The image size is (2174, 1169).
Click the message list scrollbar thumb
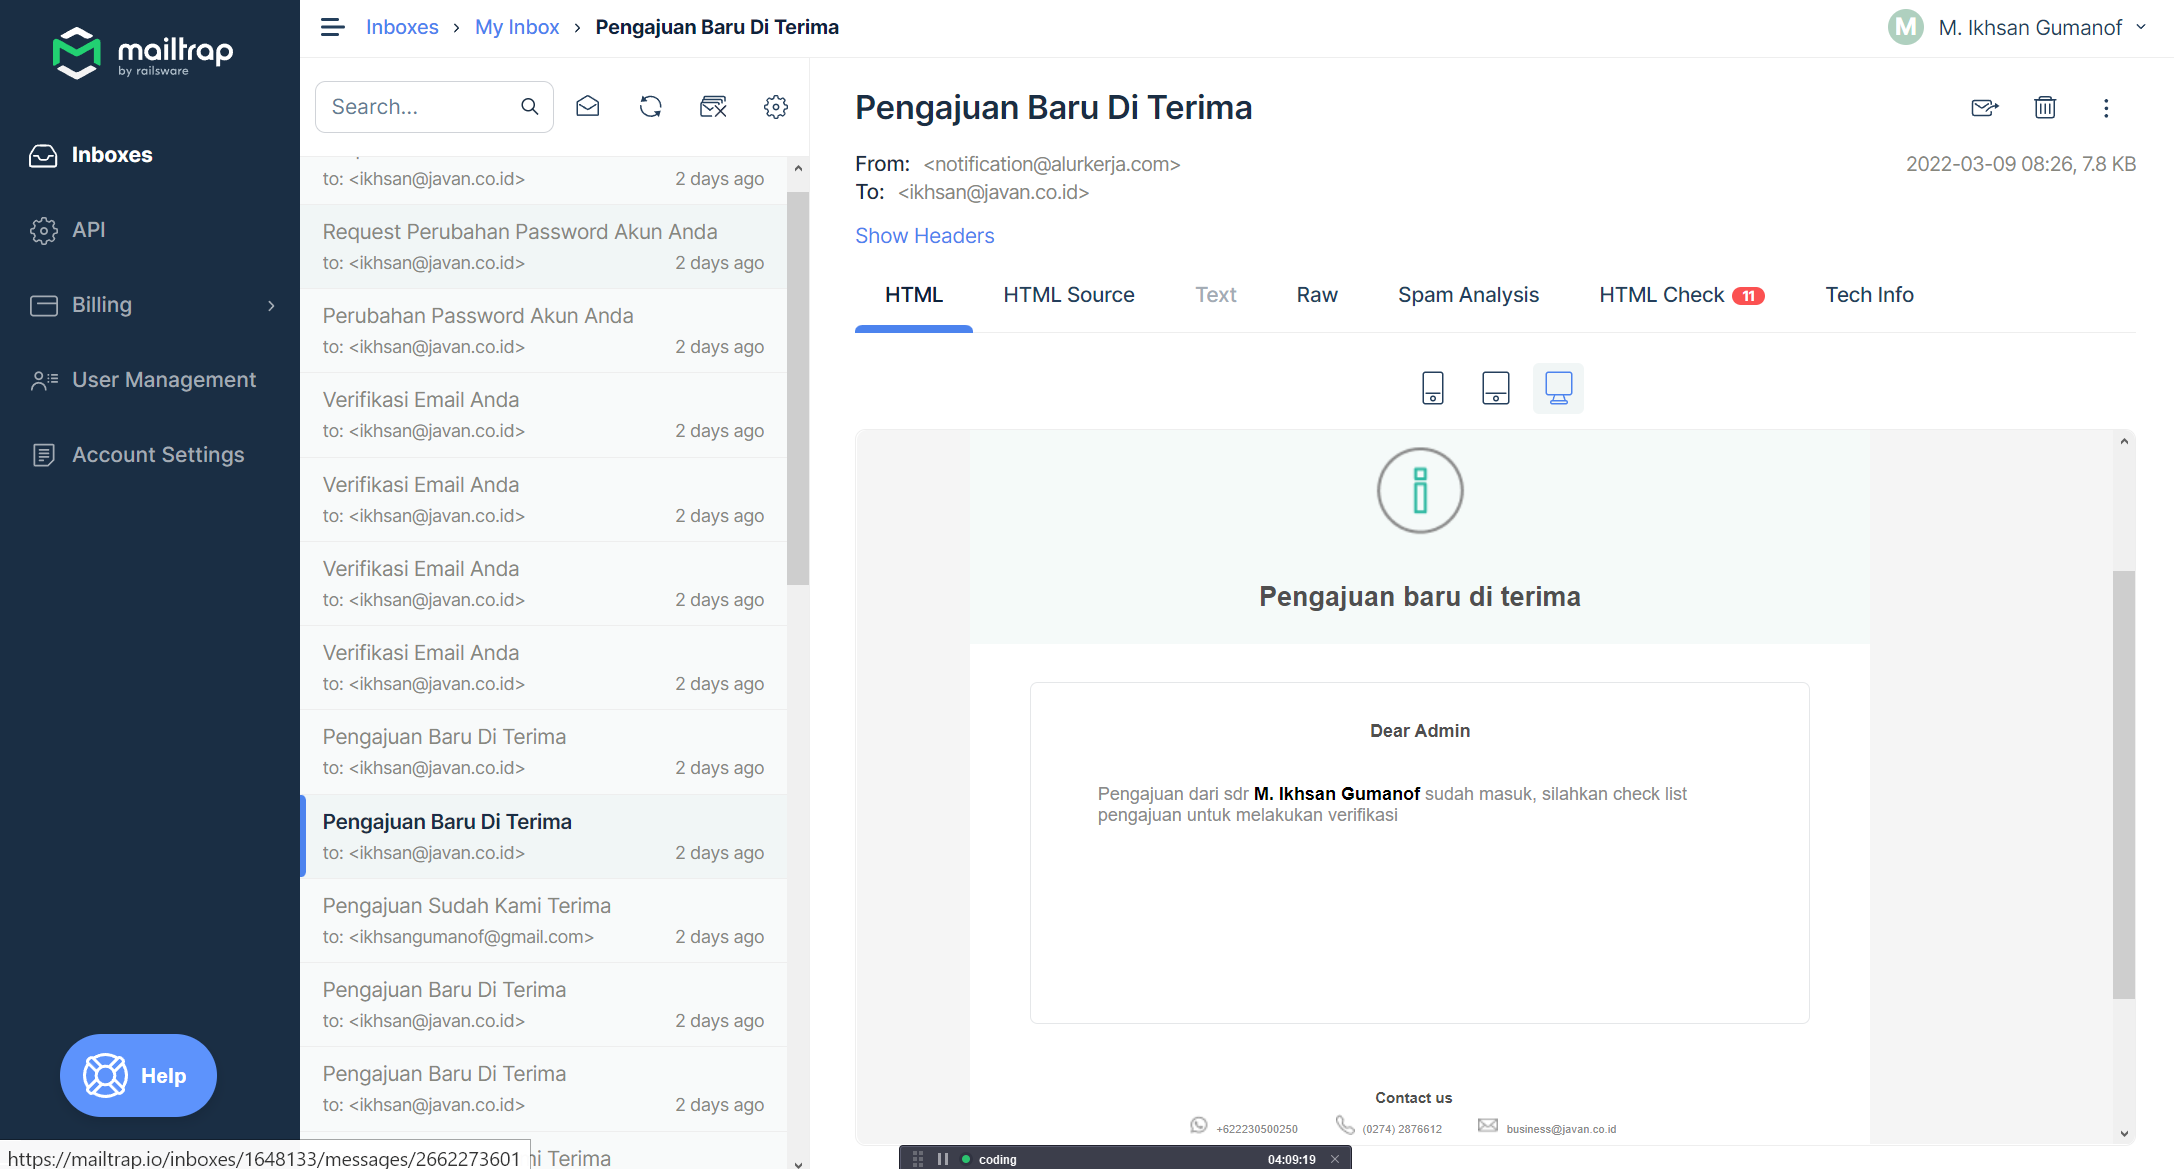(797, 390)
